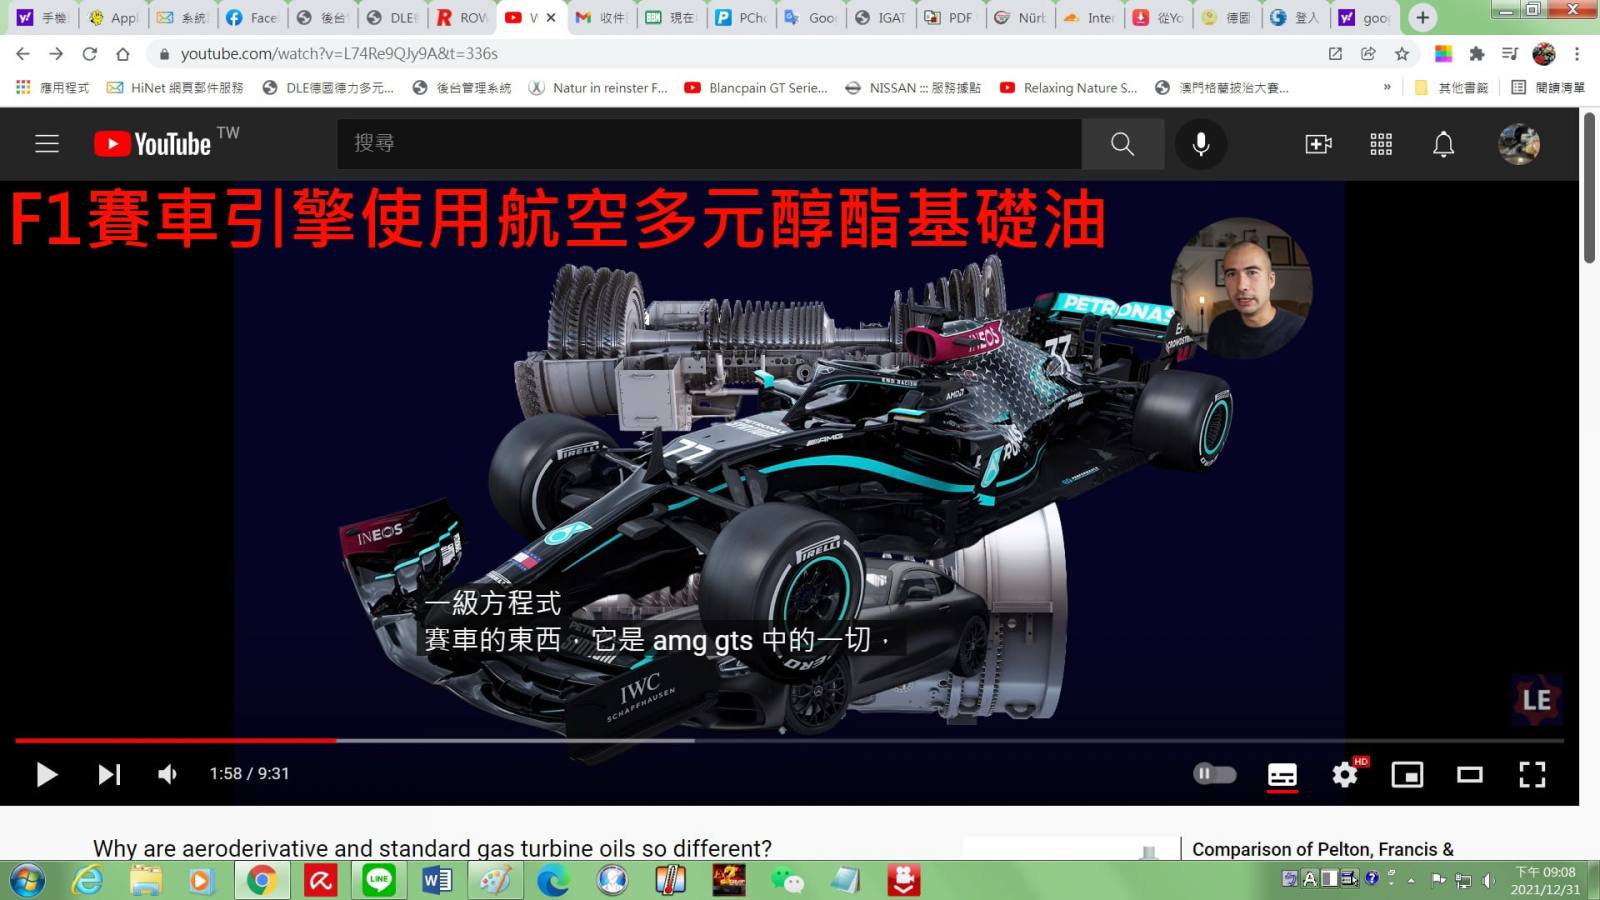Click the YouTube search input field
The image size is (1600, 900).
click(x=708, y=144)
